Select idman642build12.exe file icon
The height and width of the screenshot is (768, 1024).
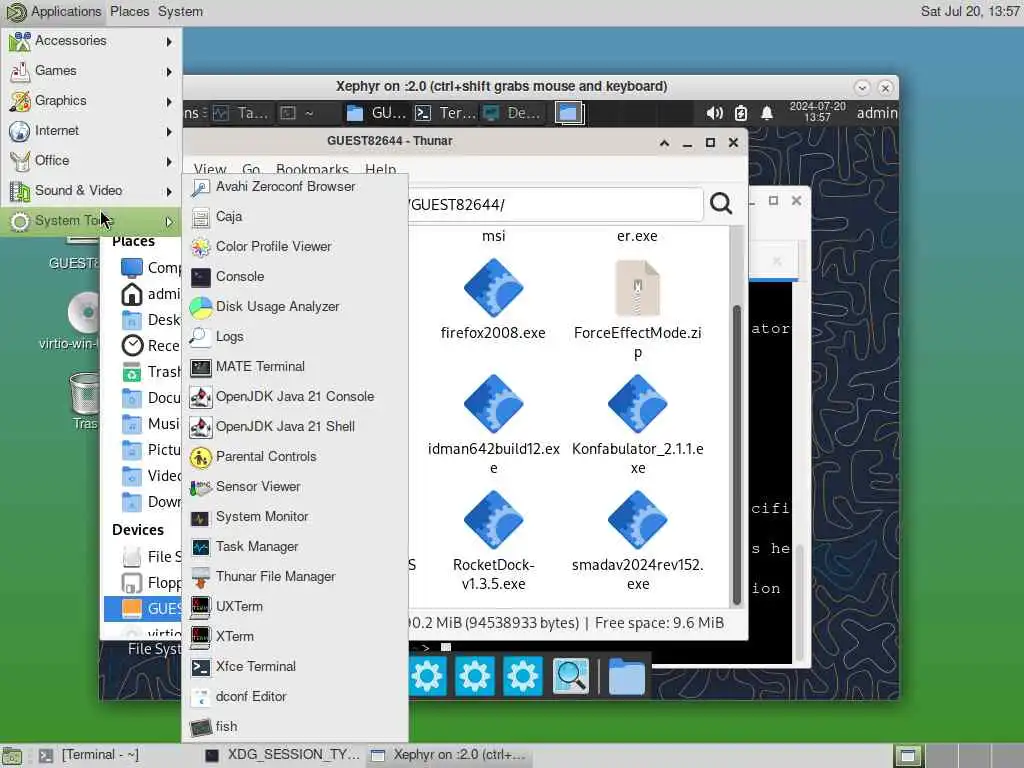tap(493, 404)
